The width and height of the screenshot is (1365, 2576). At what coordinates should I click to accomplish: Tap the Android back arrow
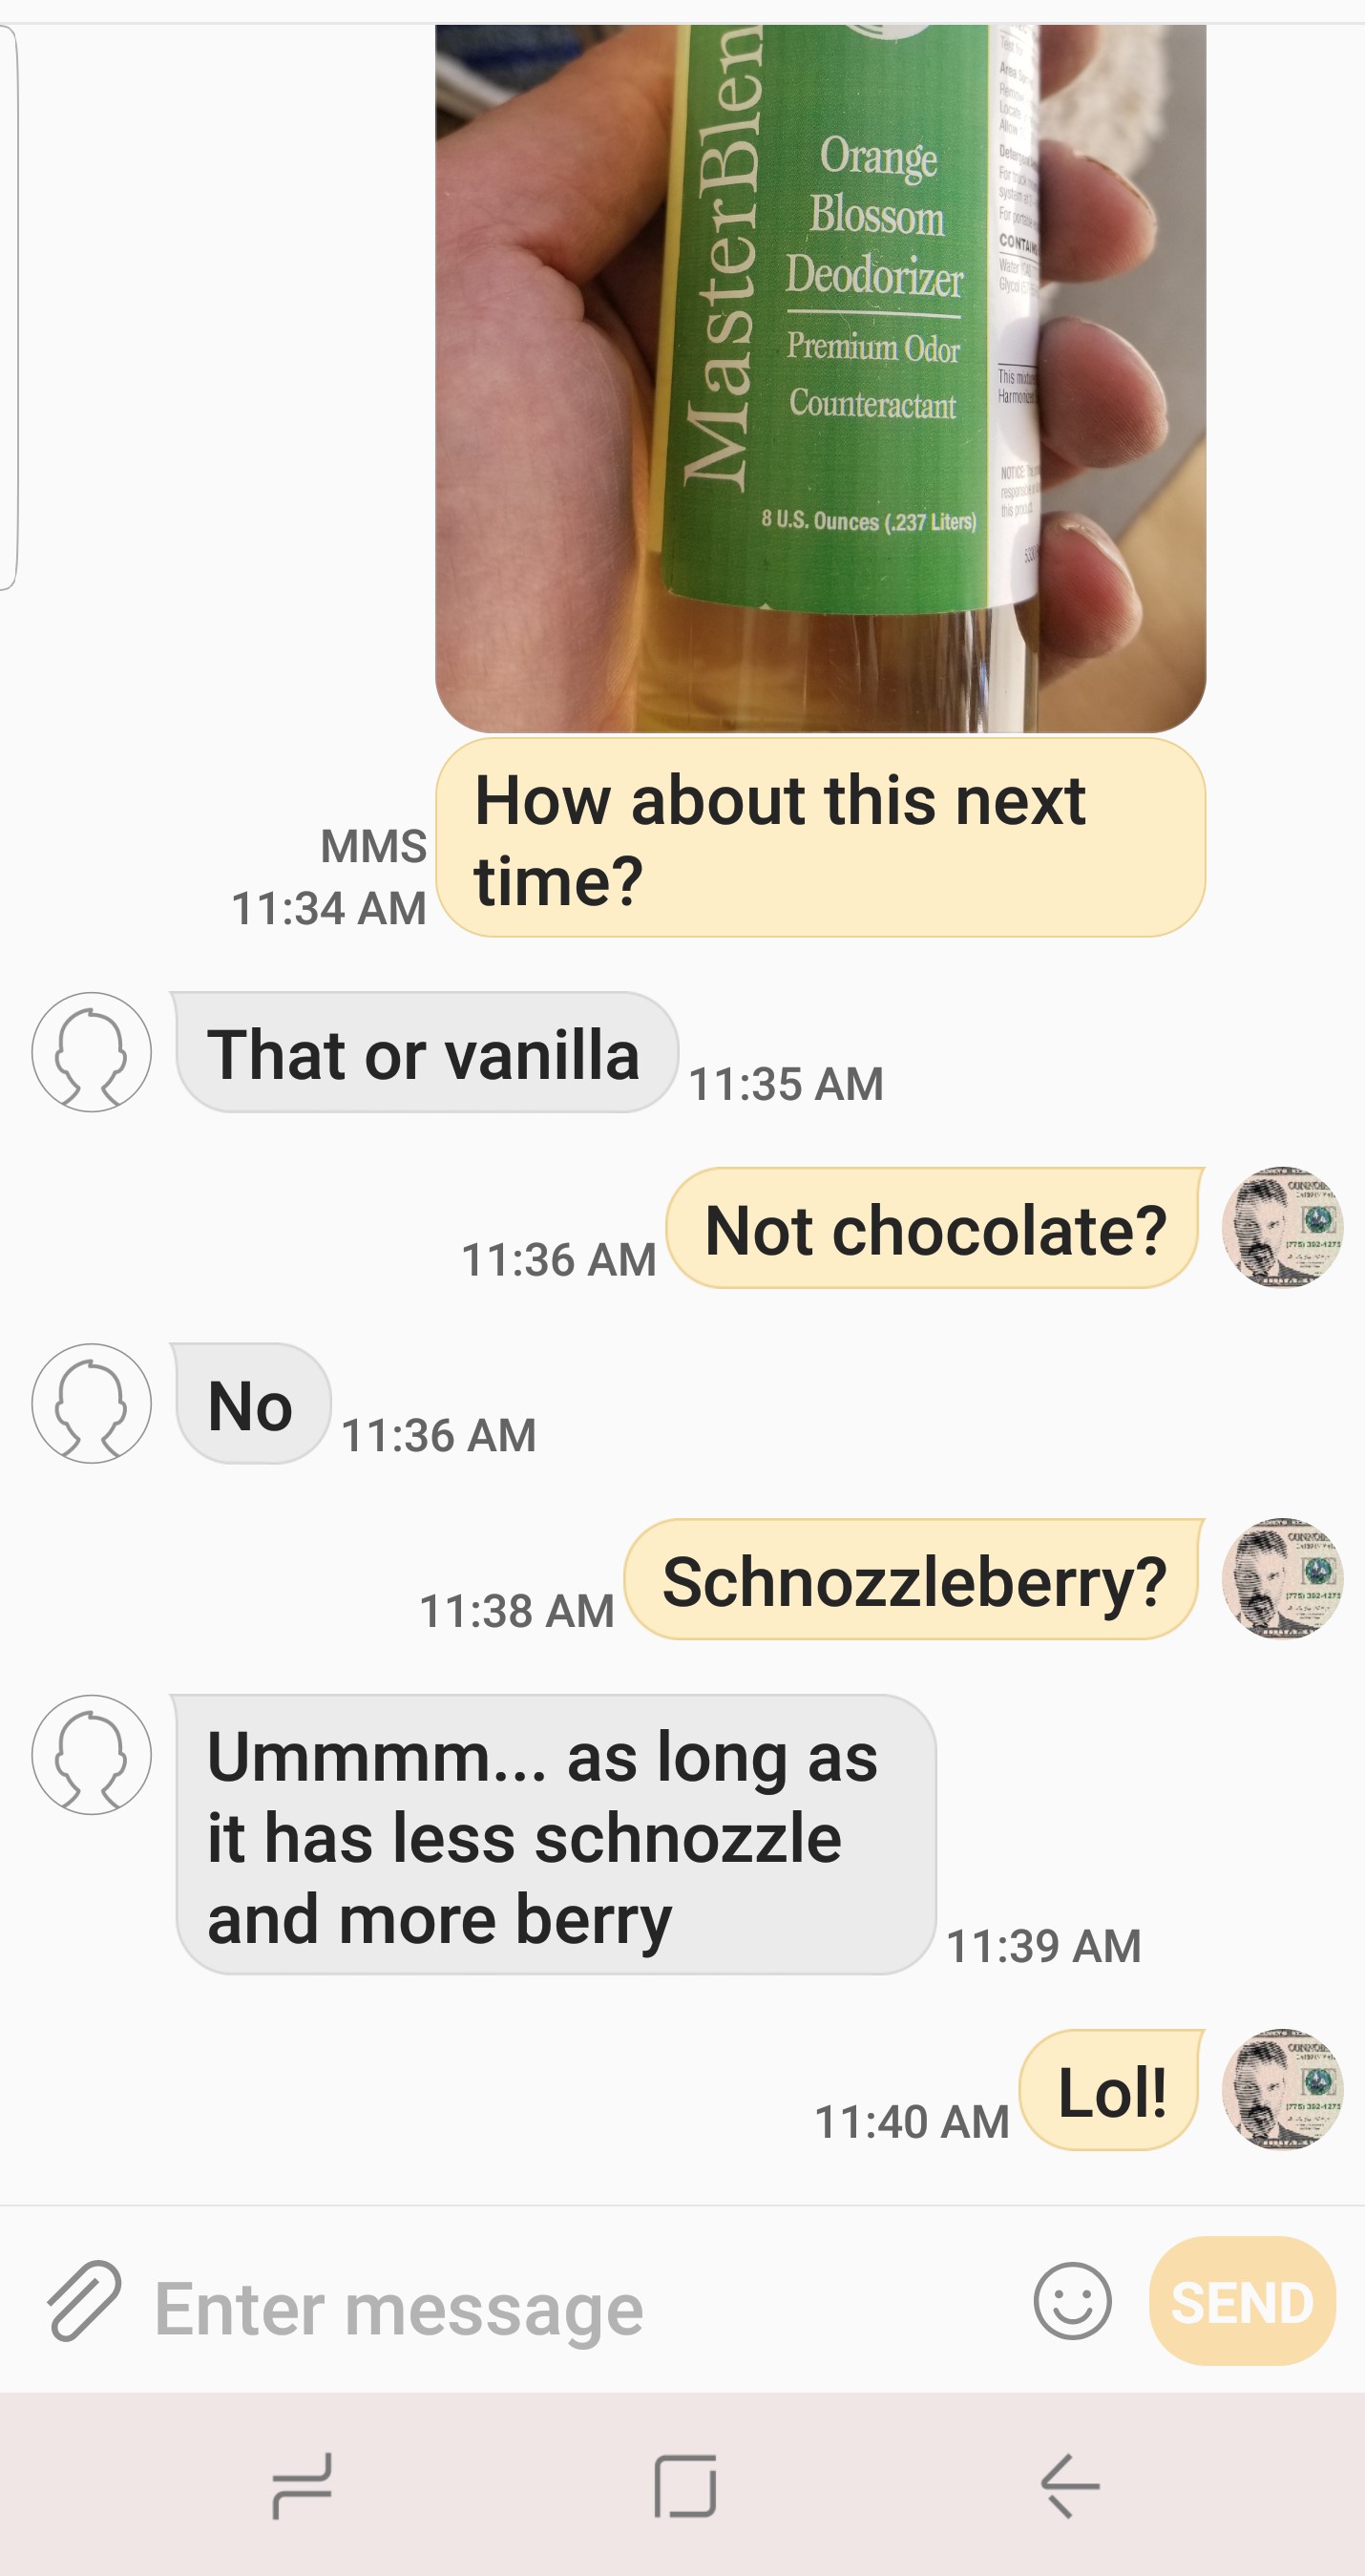[x=1070, y=2486]
